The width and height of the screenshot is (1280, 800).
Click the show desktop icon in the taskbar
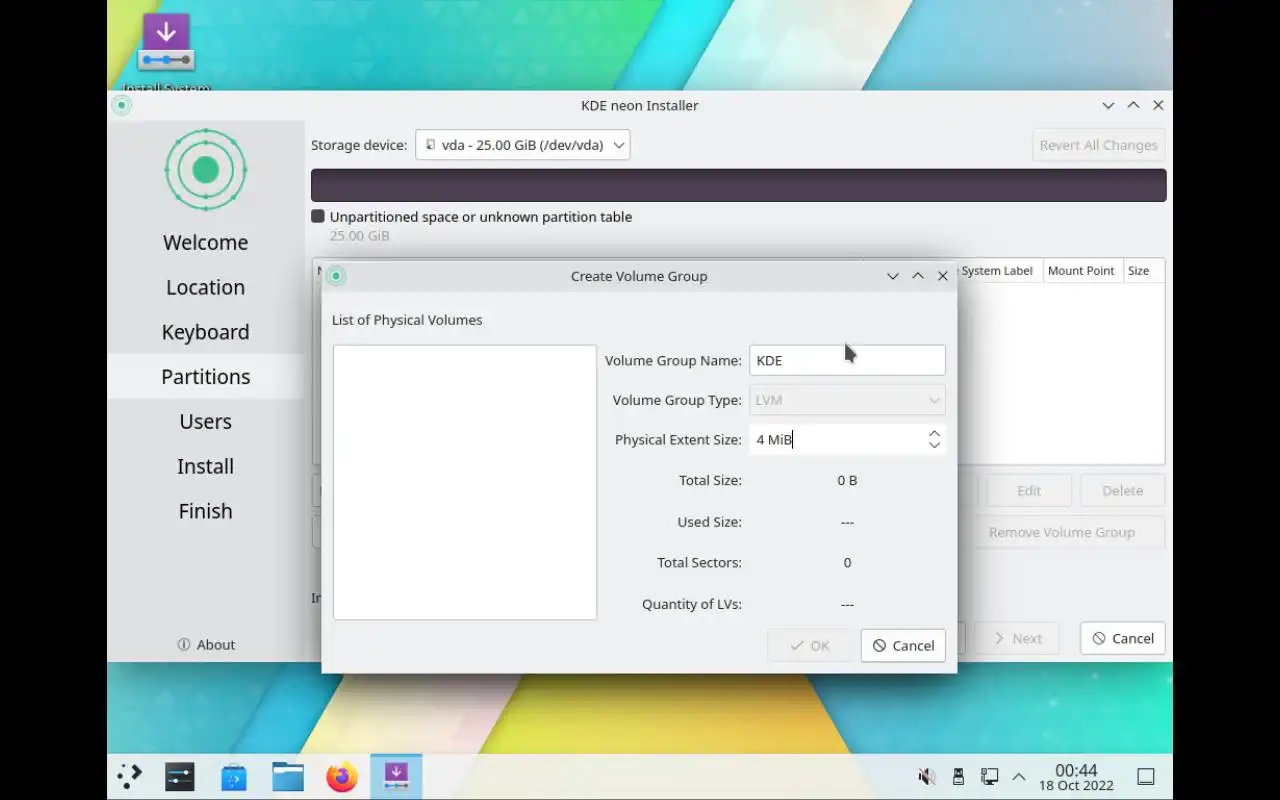1146,777
